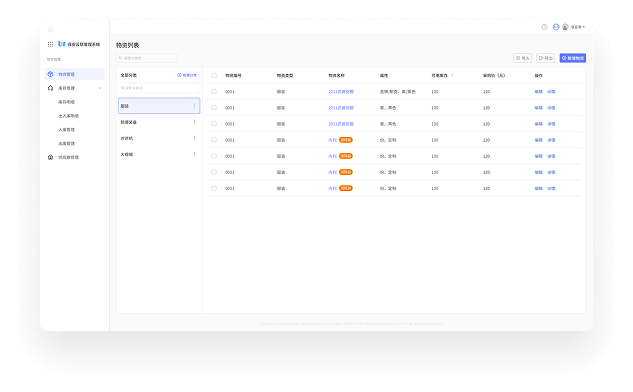The image size is (633, 392).
Task: Open the user name dropdown arrow
Action: pos(583,27)
